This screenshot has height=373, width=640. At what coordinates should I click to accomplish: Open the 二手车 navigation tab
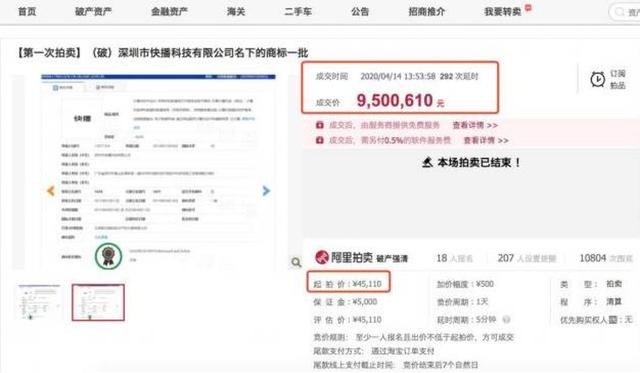[298, 11]
